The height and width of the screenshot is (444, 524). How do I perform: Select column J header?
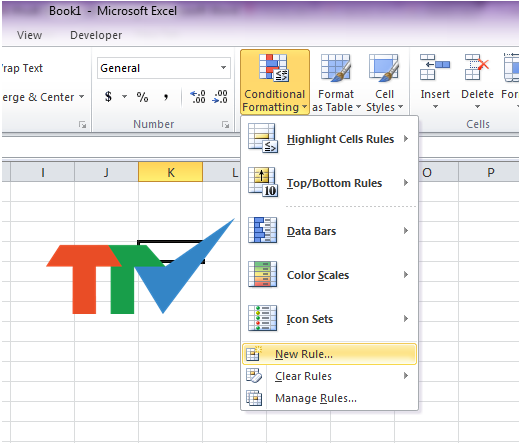pyautogui.click(x=106, y=172)
